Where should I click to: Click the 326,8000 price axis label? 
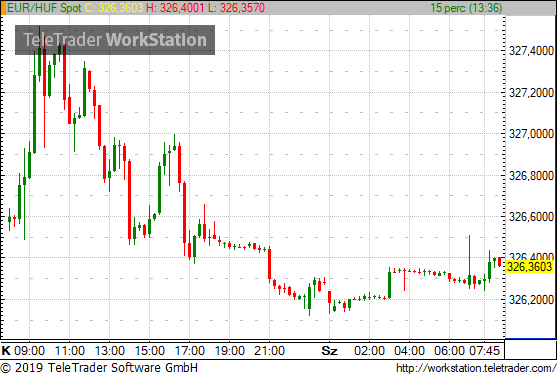coord(531,175)
